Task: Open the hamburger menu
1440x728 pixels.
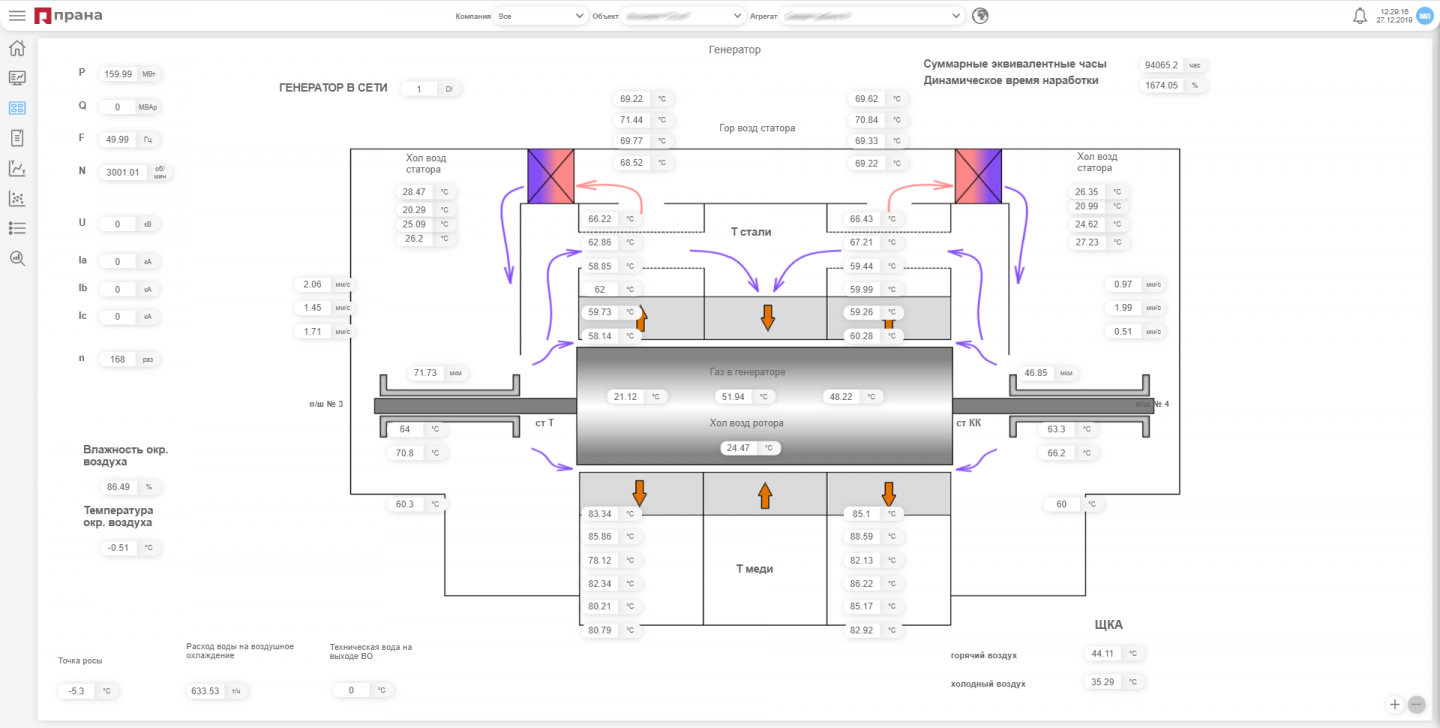Action: click(x=17, y=15)
